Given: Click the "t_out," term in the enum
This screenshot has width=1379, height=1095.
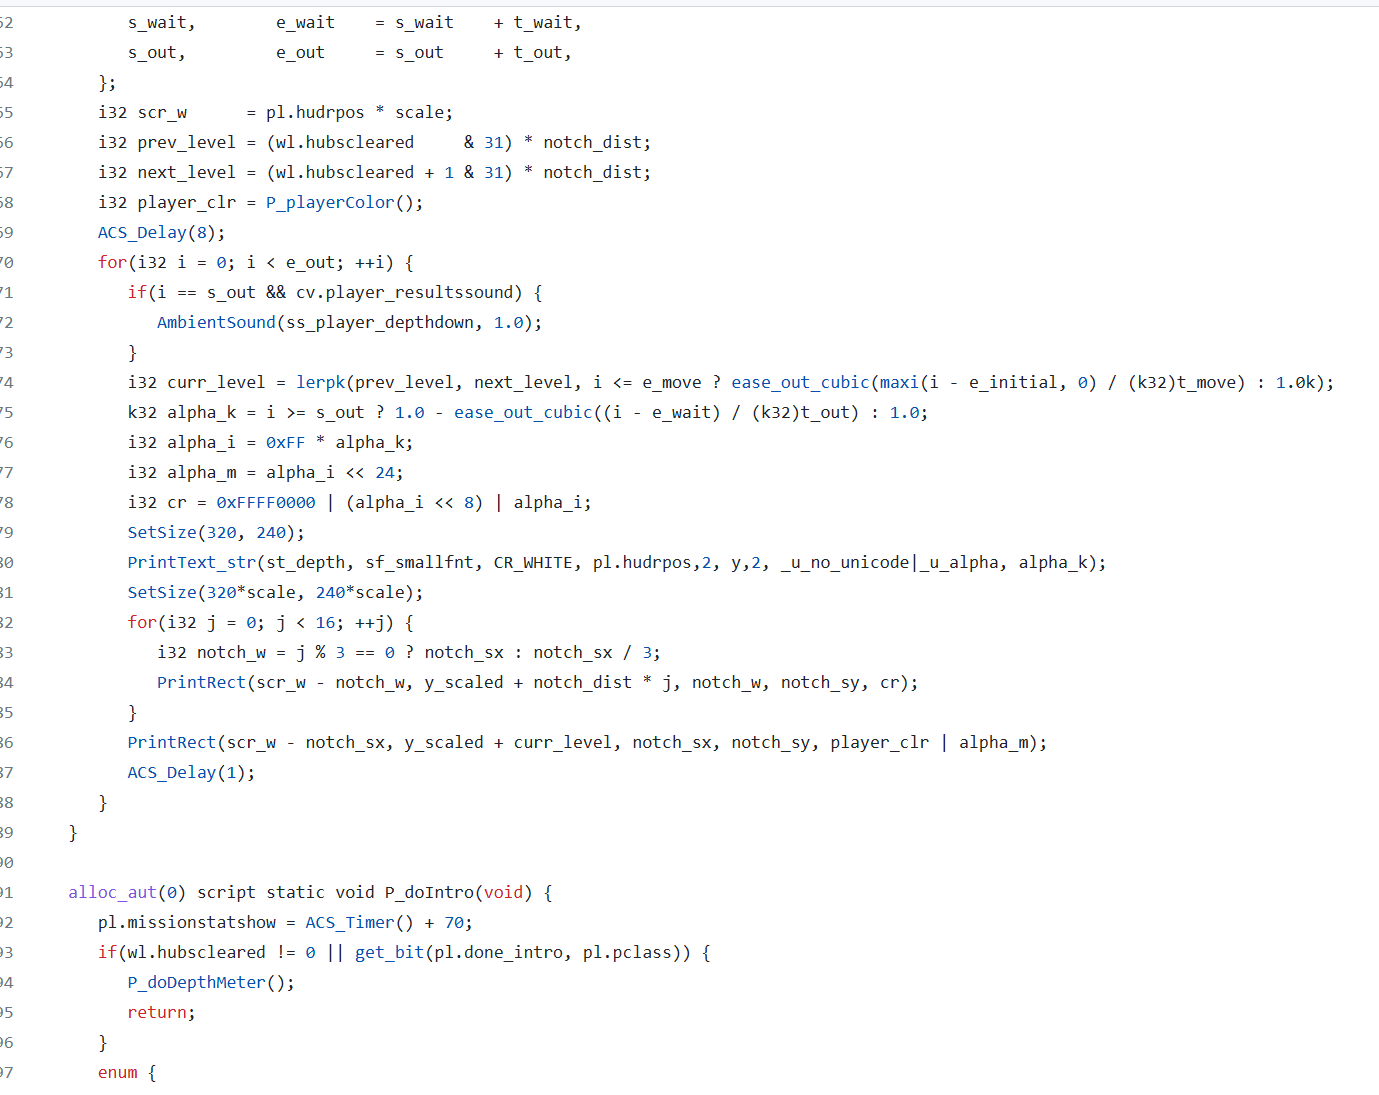Looking at the screenshot, I should point(543,52).
